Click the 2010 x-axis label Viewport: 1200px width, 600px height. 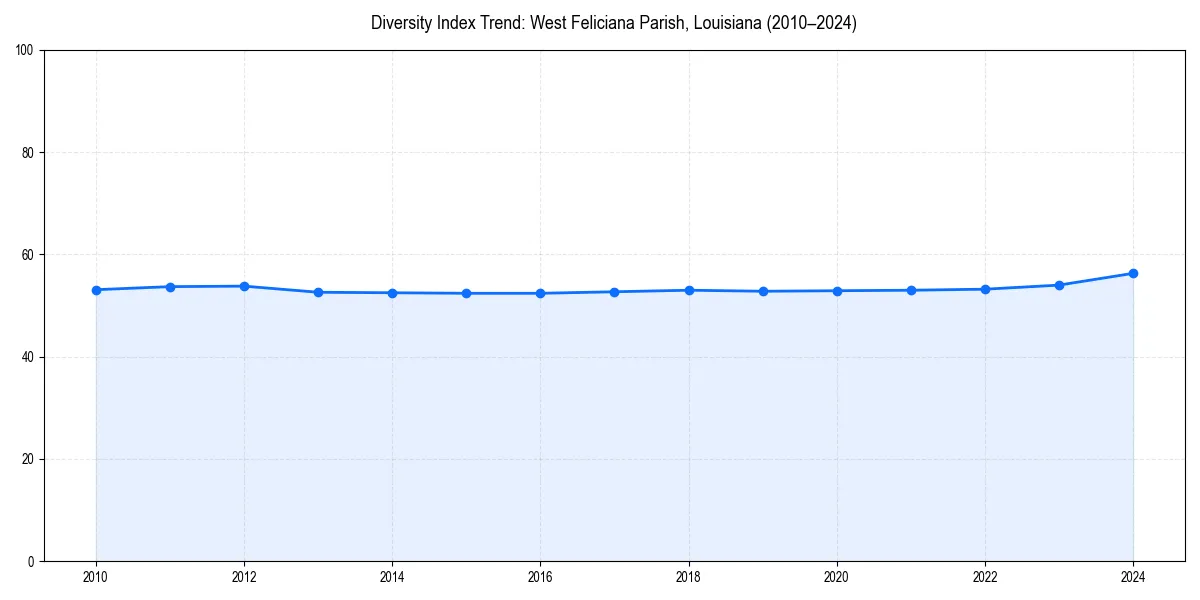pyautogui.click(x=96, y=577)
